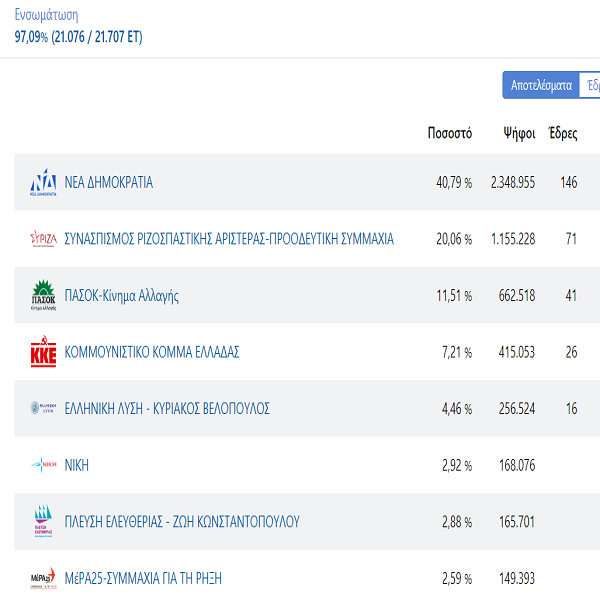The image size is (600, 600).
Task: Click the red KKE party logo
Action: (43, 352)
